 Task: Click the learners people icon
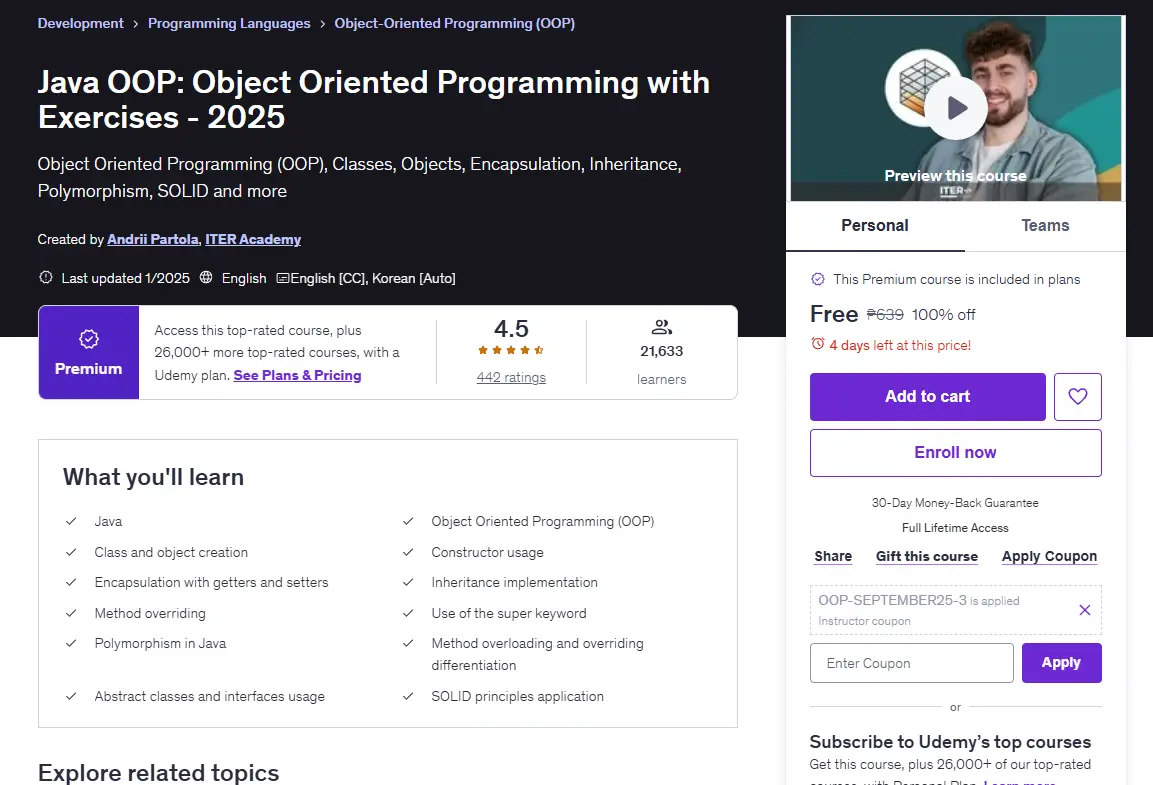[661, 327]
